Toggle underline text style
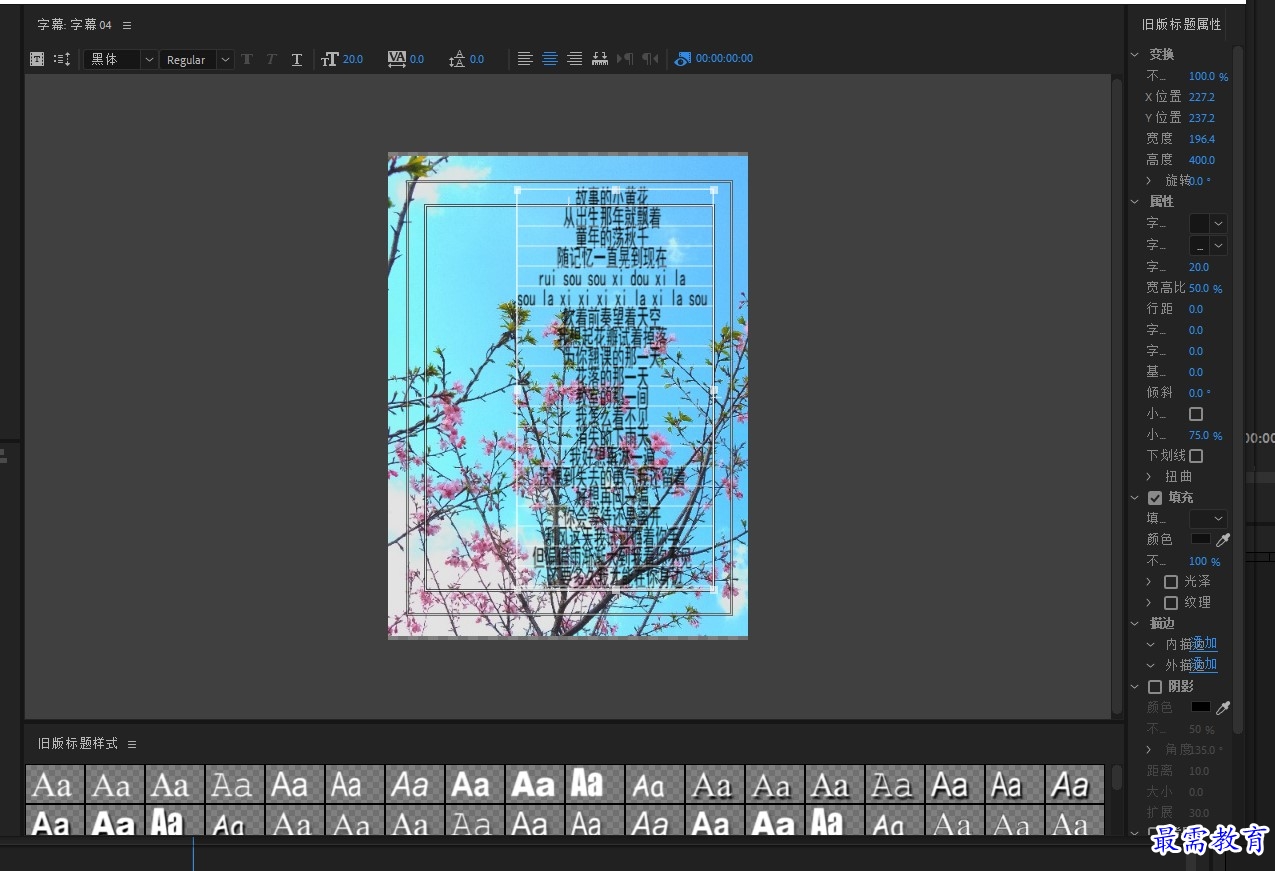This screenshot has width=1275, height=871. click(x=297, y=59)
